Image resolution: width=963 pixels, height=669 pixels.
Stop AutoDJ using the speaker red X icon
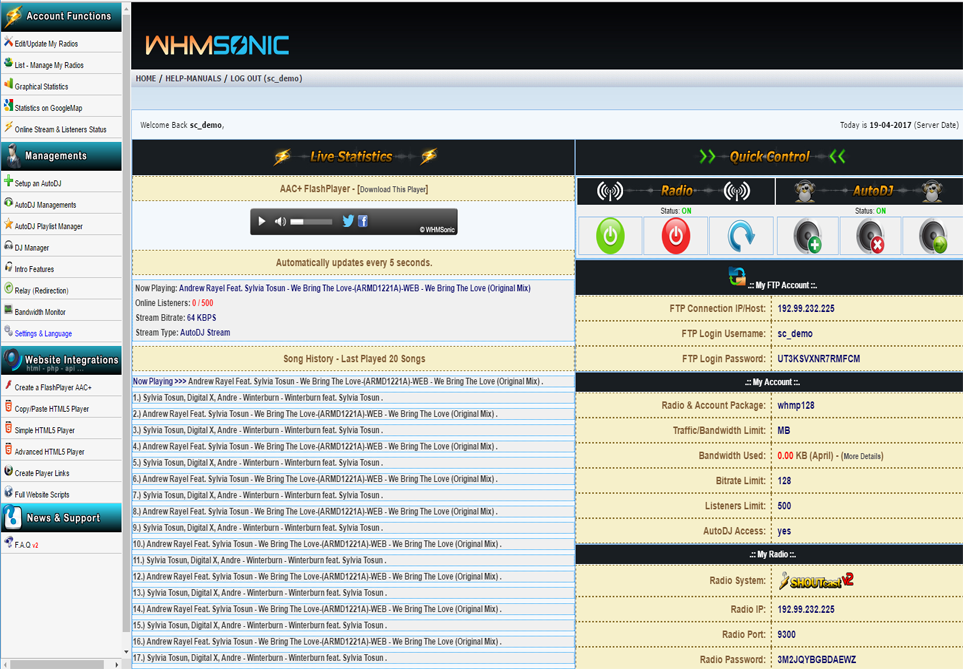870,237
